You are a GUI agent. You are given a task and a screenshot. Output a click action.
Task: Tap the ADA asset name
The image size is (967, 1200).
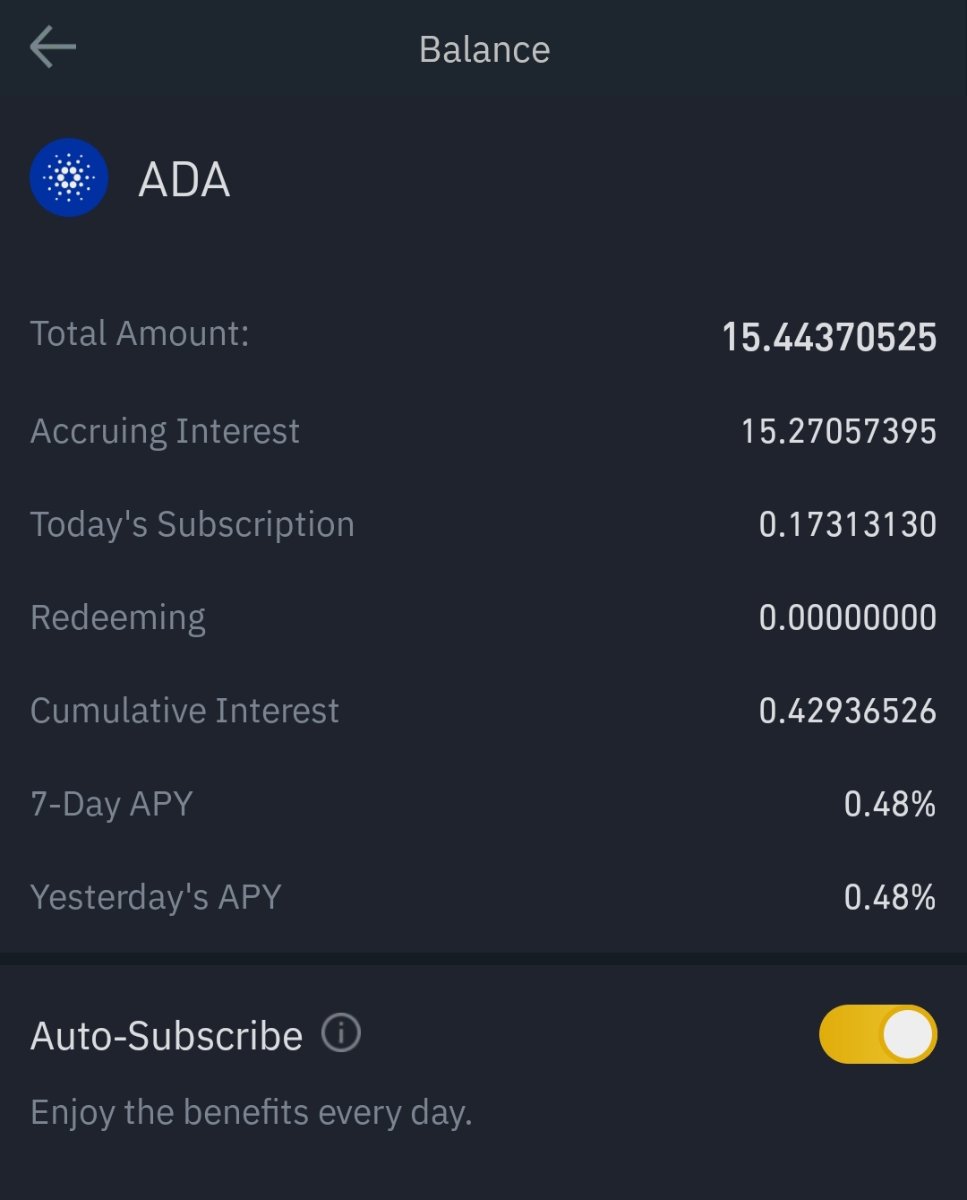(x=184, y=180)
